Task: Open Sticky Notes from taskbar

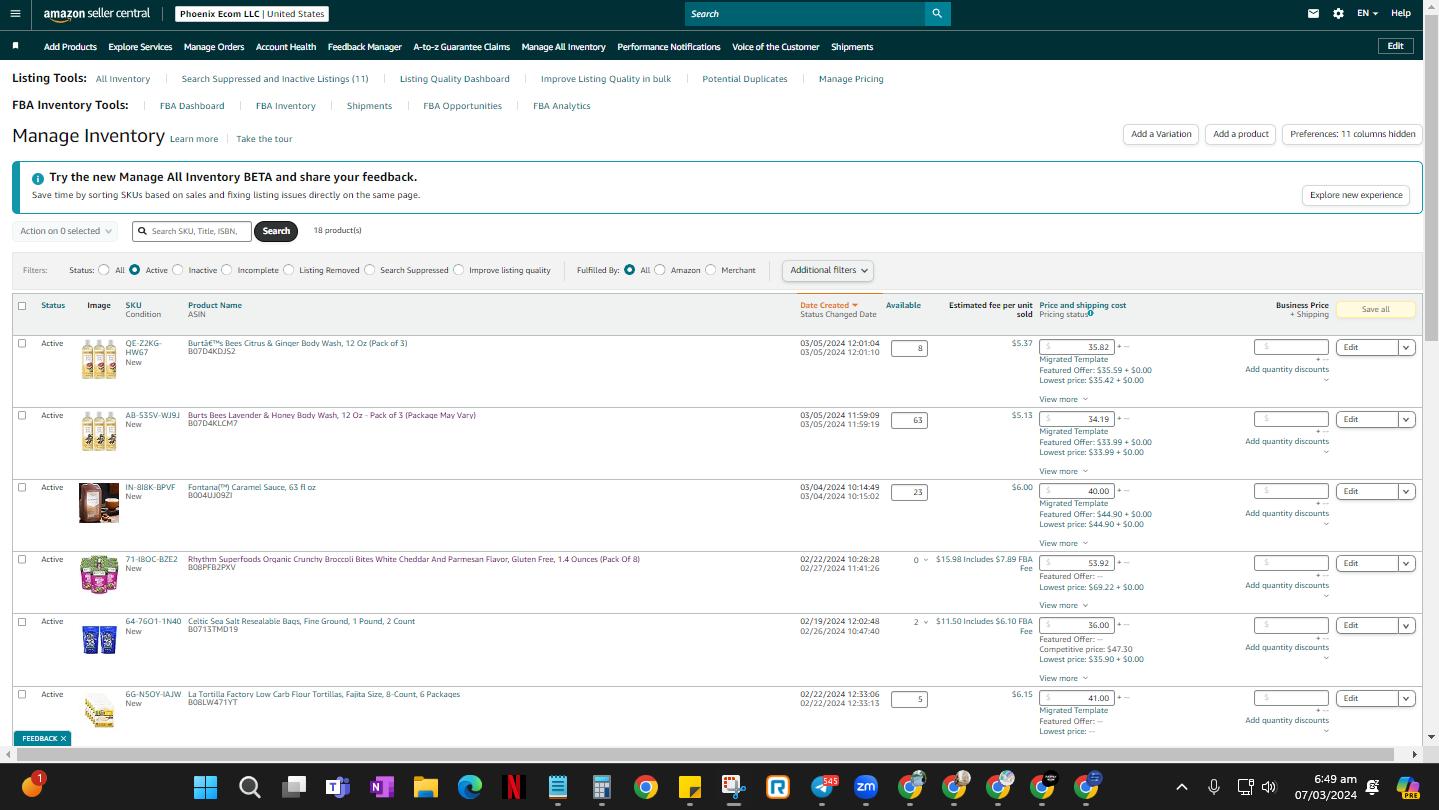Action: 690,787
